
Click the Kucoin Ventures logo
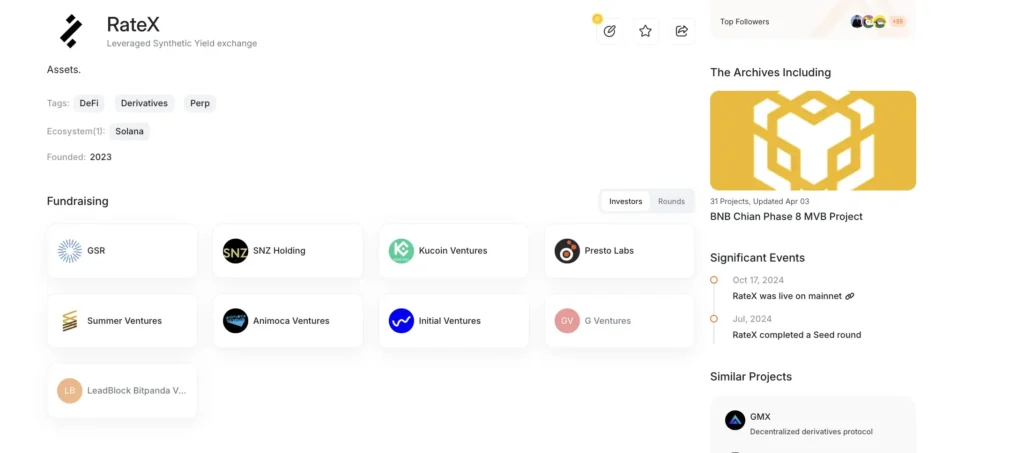click(402, 251)
